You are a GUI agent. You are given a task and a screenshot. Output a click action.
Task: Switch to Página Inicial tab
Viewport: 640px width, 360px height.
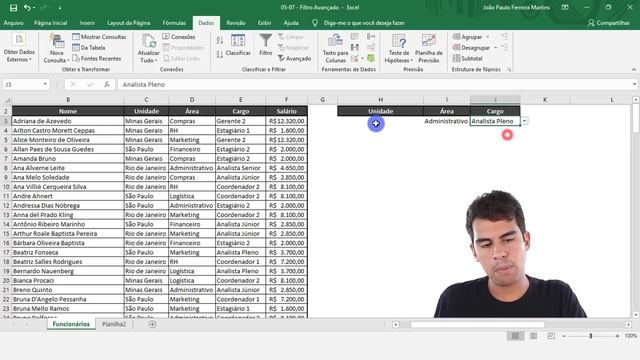tap(51, 23)
